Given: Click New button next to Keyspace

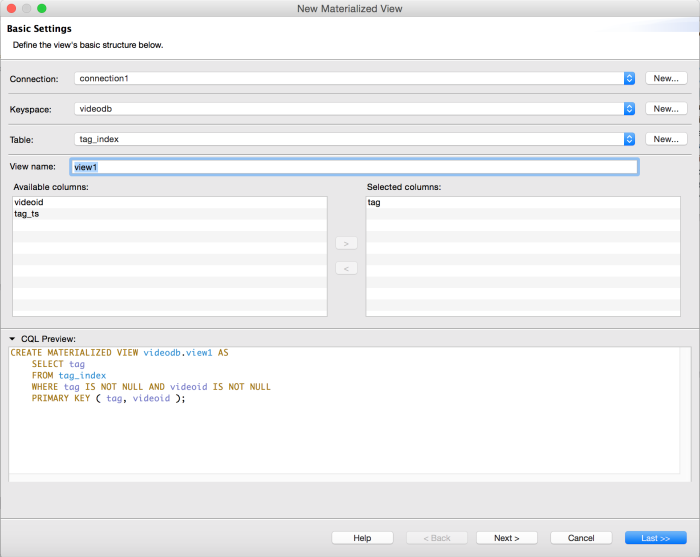Looking at the screenshot, I should (666, 108).
